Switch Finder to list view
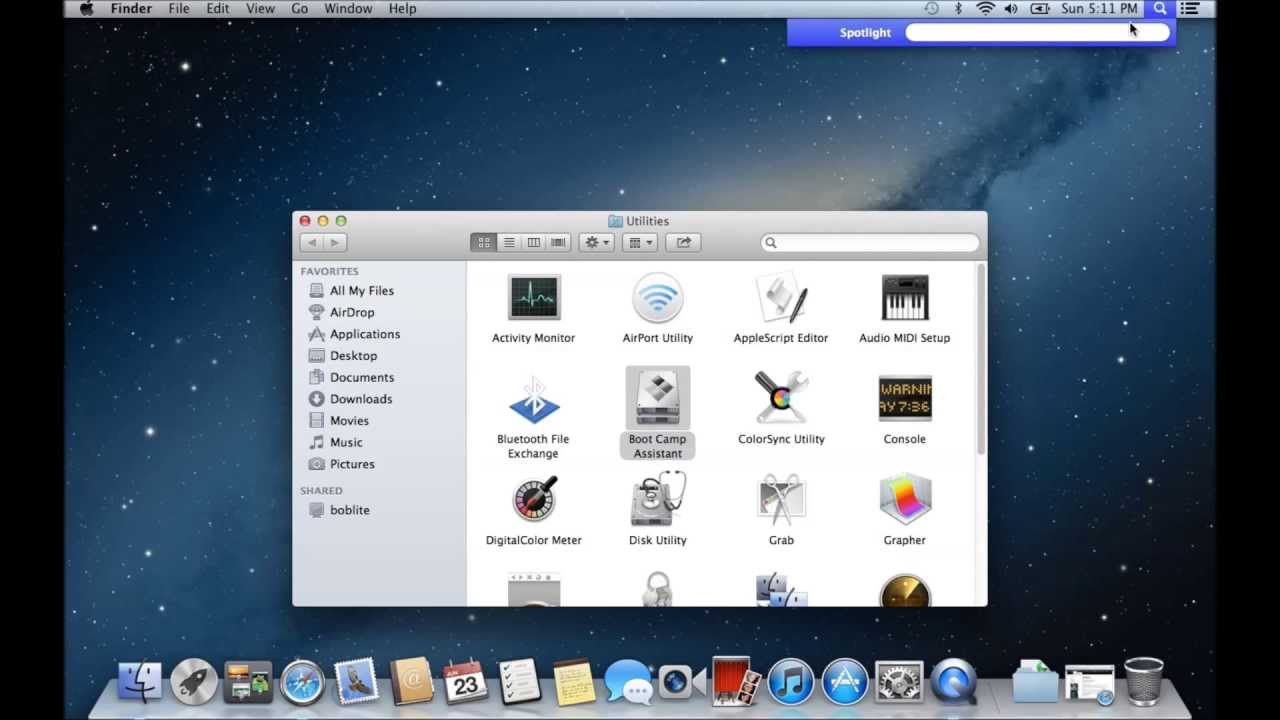1280x720 pixels. 509,242
